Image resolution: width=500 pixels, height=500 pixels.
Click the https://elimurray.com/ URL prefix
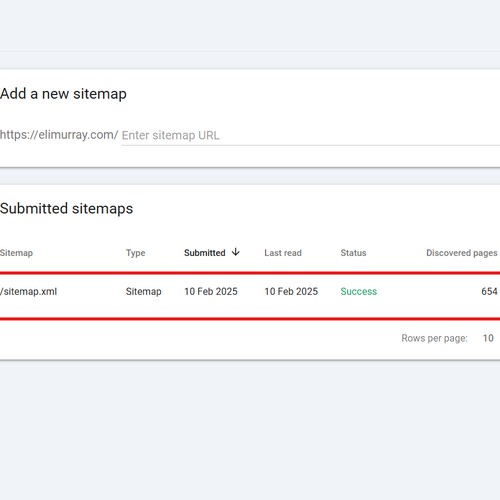pos(59,135)
